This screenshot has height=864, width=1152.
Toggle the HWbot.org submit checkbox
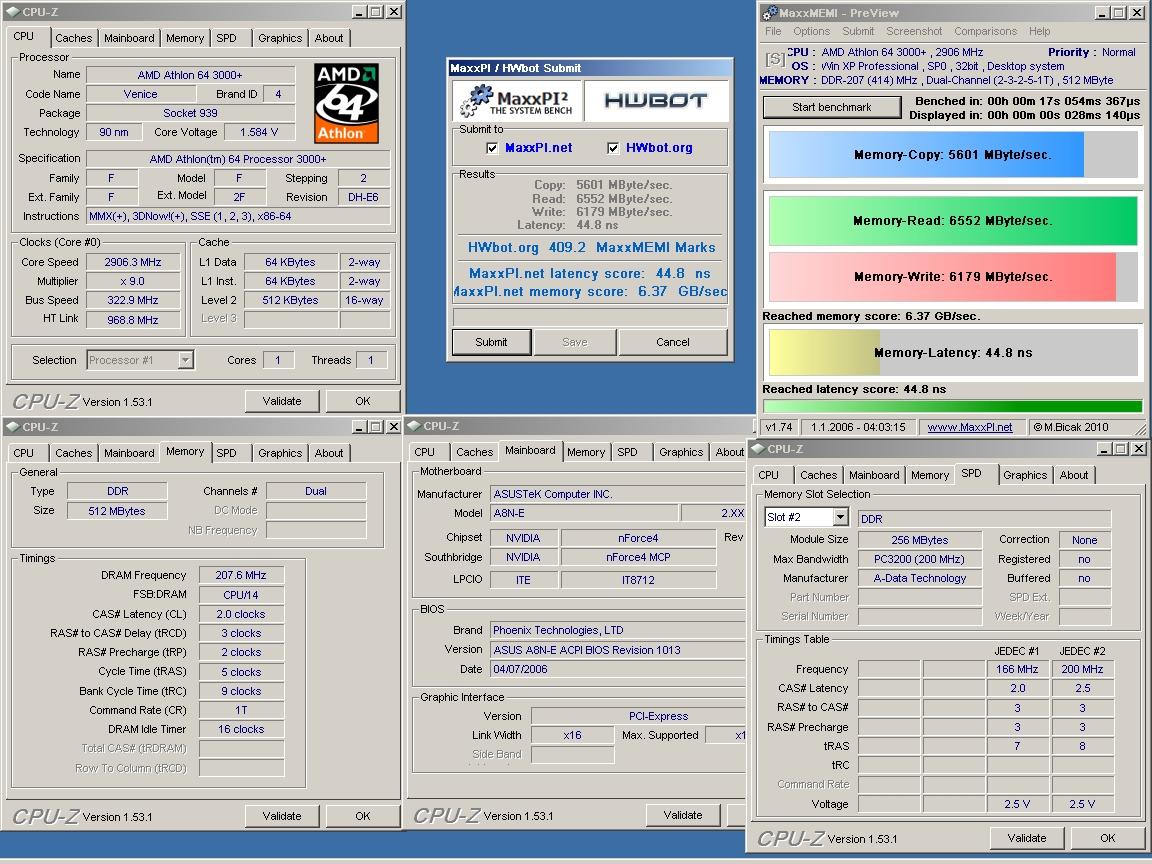coord(613,148)
